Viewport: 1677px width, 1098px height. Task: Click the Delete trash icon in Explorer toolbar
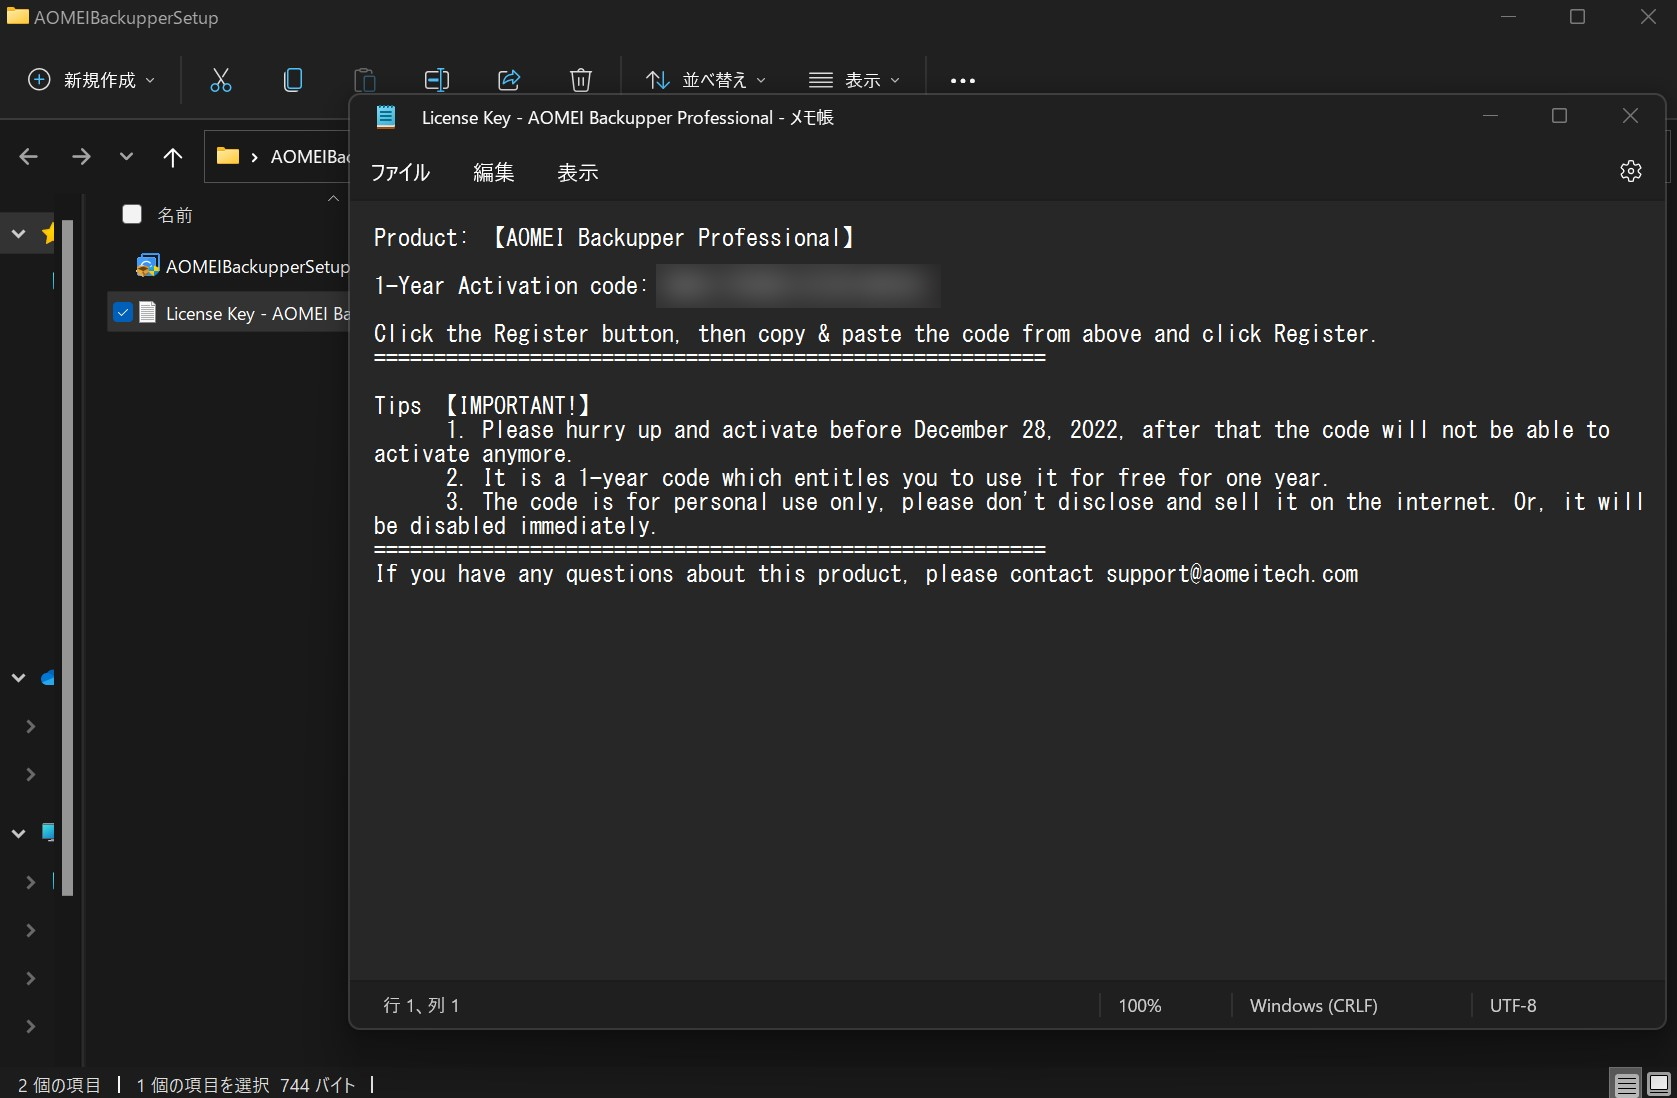(x=581, y=80)
